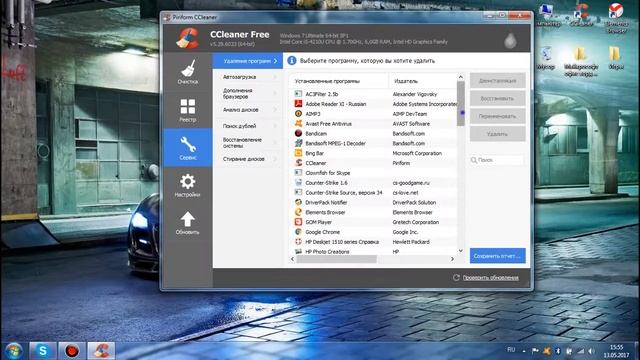Open the Автозагрузка submenu
Image resolution: width=640 pixels, height=360 pixels.
point(248,77)
